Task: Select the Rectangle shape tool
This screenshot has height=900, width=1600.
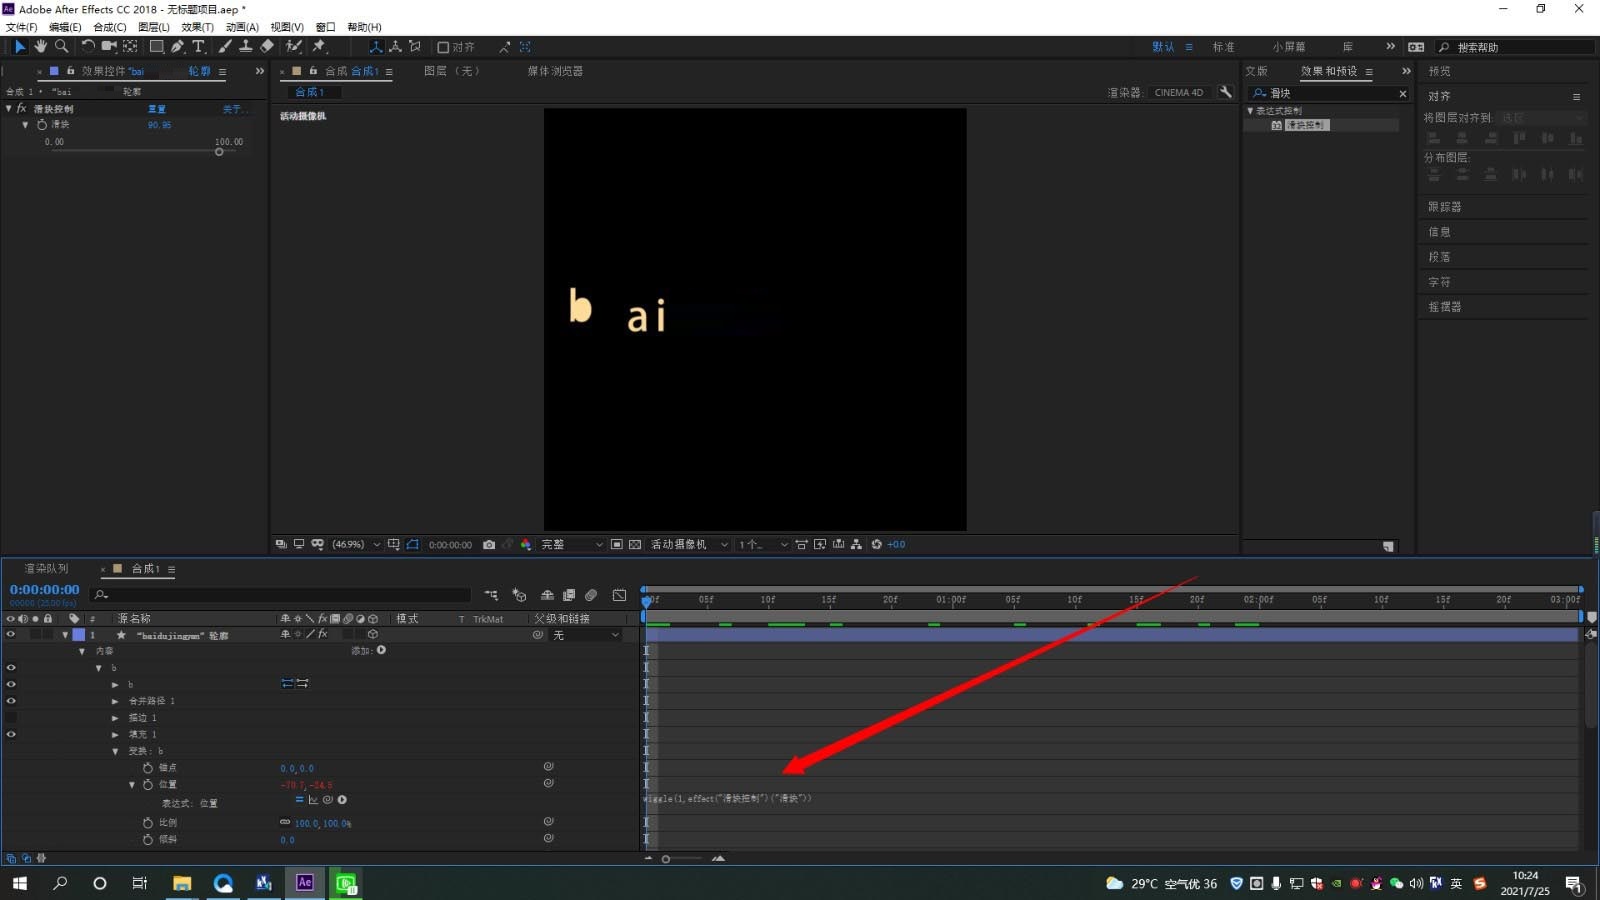Action: (157, 46)
